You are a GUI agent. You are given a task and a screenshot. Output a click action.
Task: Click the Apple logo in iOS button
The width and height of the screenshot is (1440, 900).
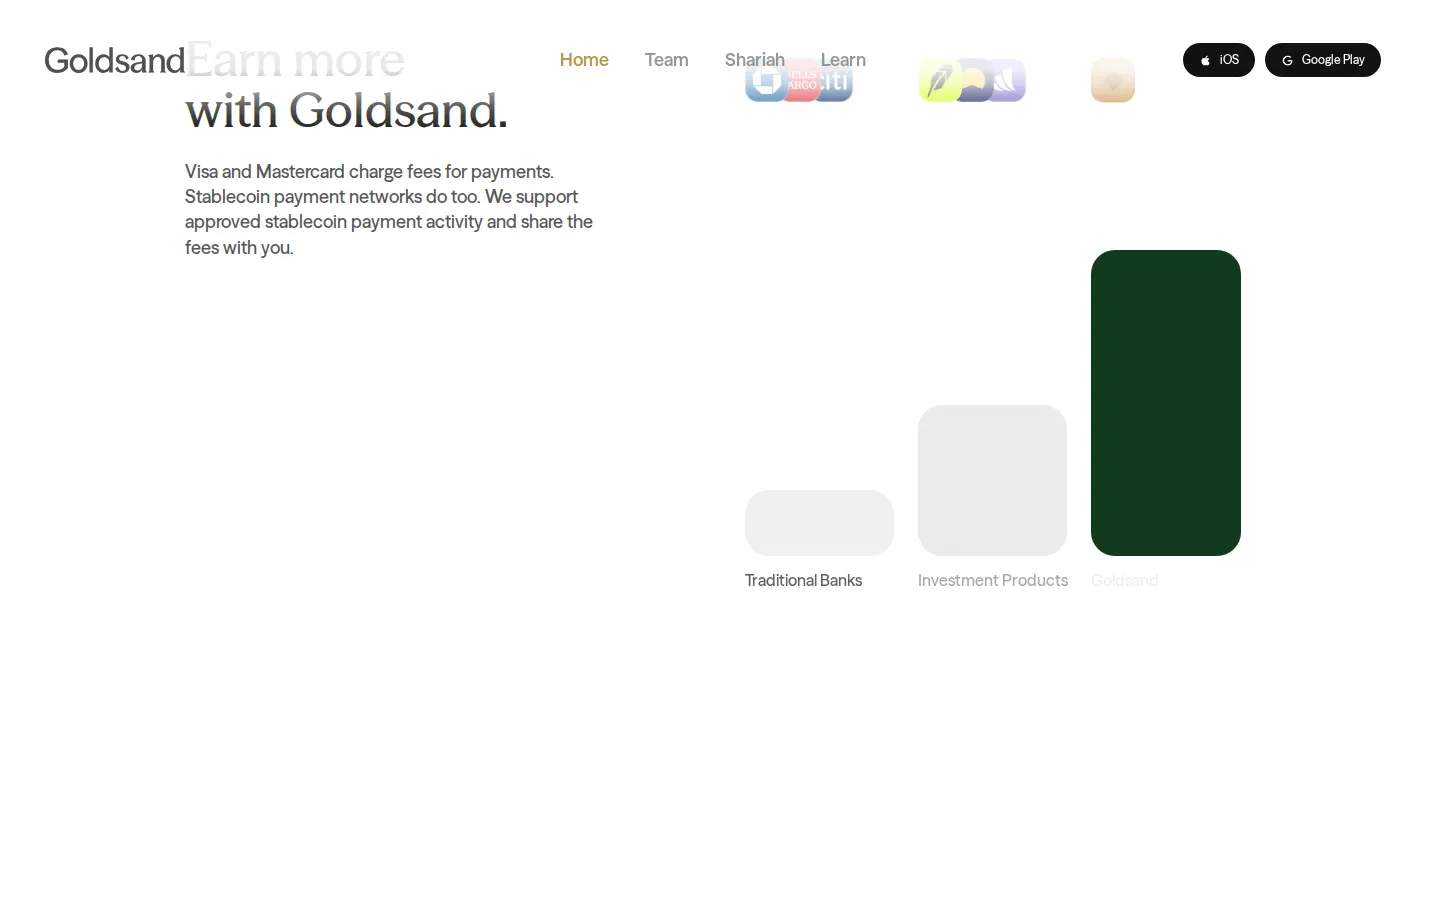pos(1205,60)
